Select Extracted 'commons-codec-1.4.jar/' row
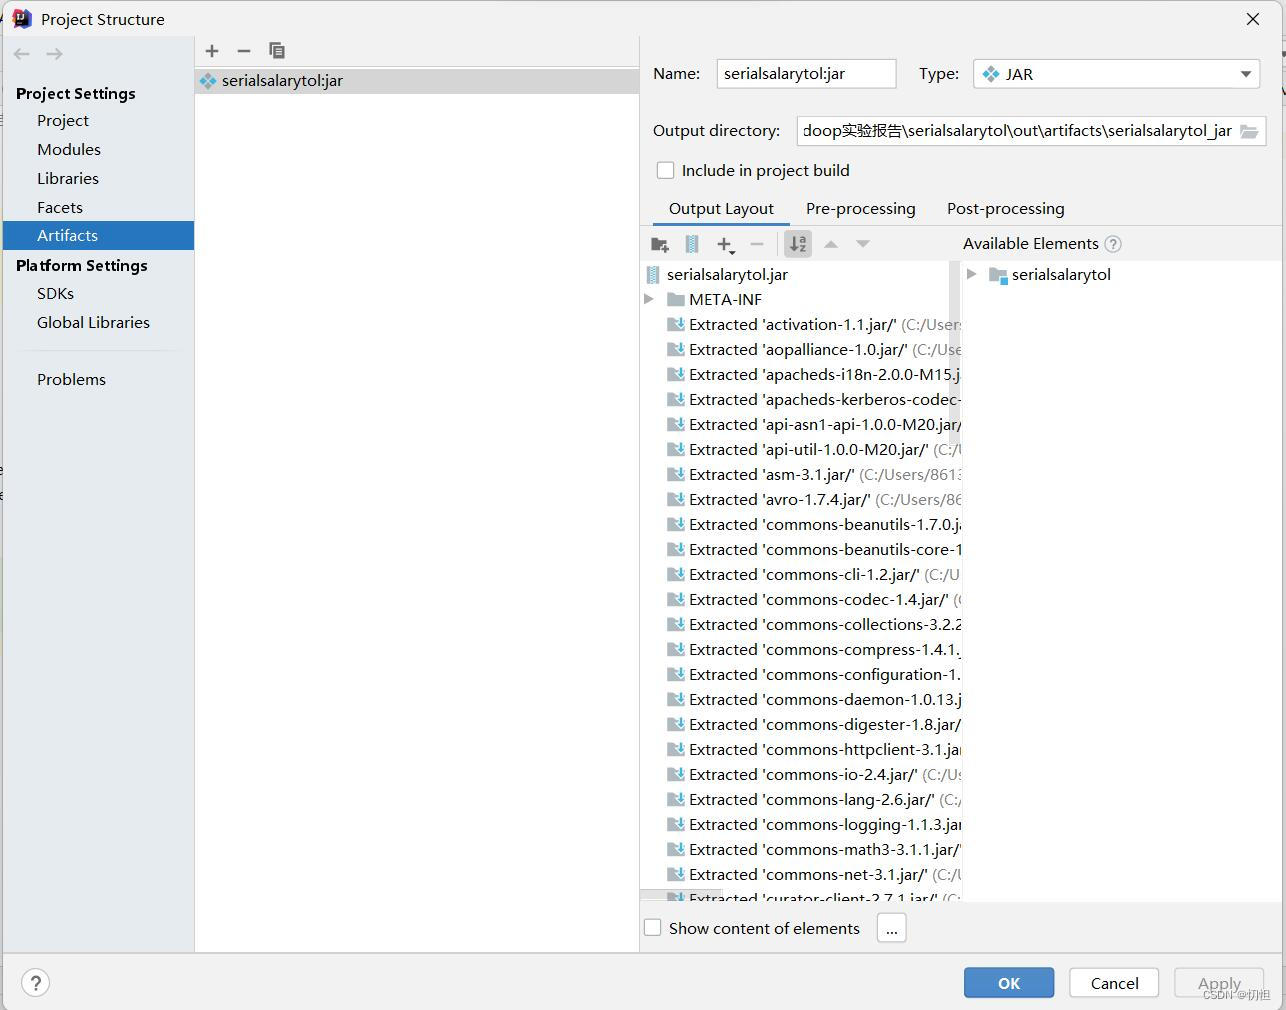The width and height of the screenshot is (1286, 1010). point(801,600)
